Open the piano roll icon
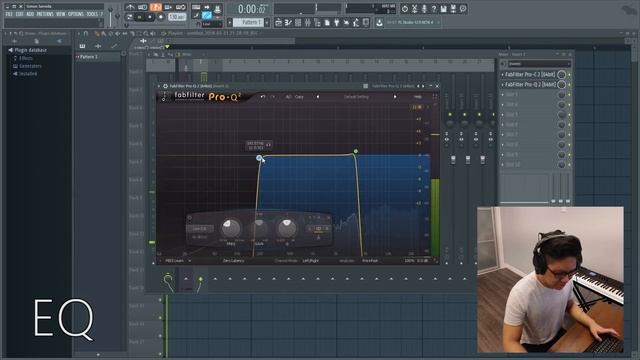The width and height of the screenshot is (640, 360). click(x=289, y=23)
